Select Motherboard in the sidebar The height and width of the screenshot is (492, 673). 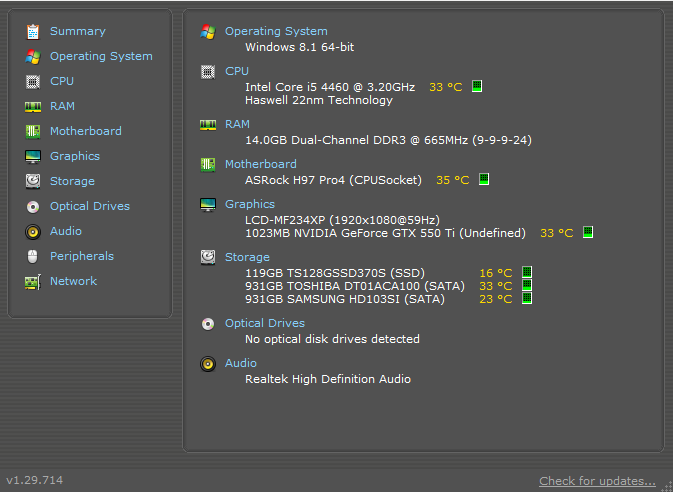(86, 131)
